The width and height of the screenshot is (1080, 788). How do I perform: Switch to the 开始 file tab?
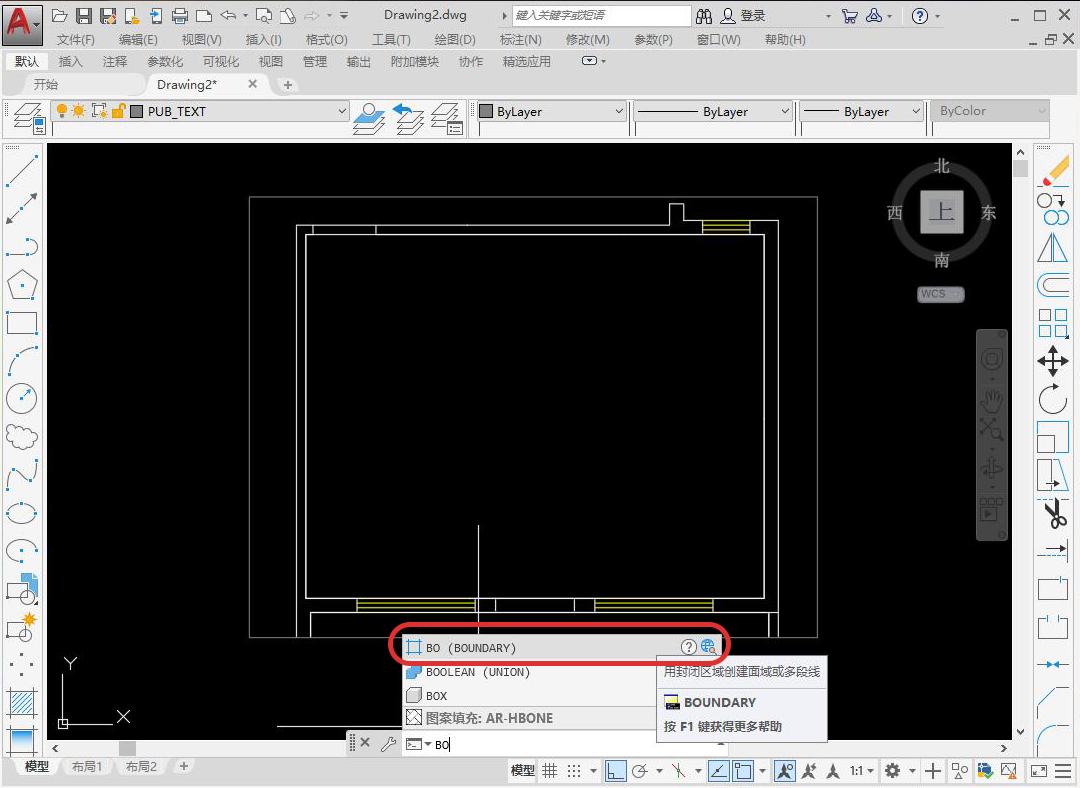click(46, 85)
